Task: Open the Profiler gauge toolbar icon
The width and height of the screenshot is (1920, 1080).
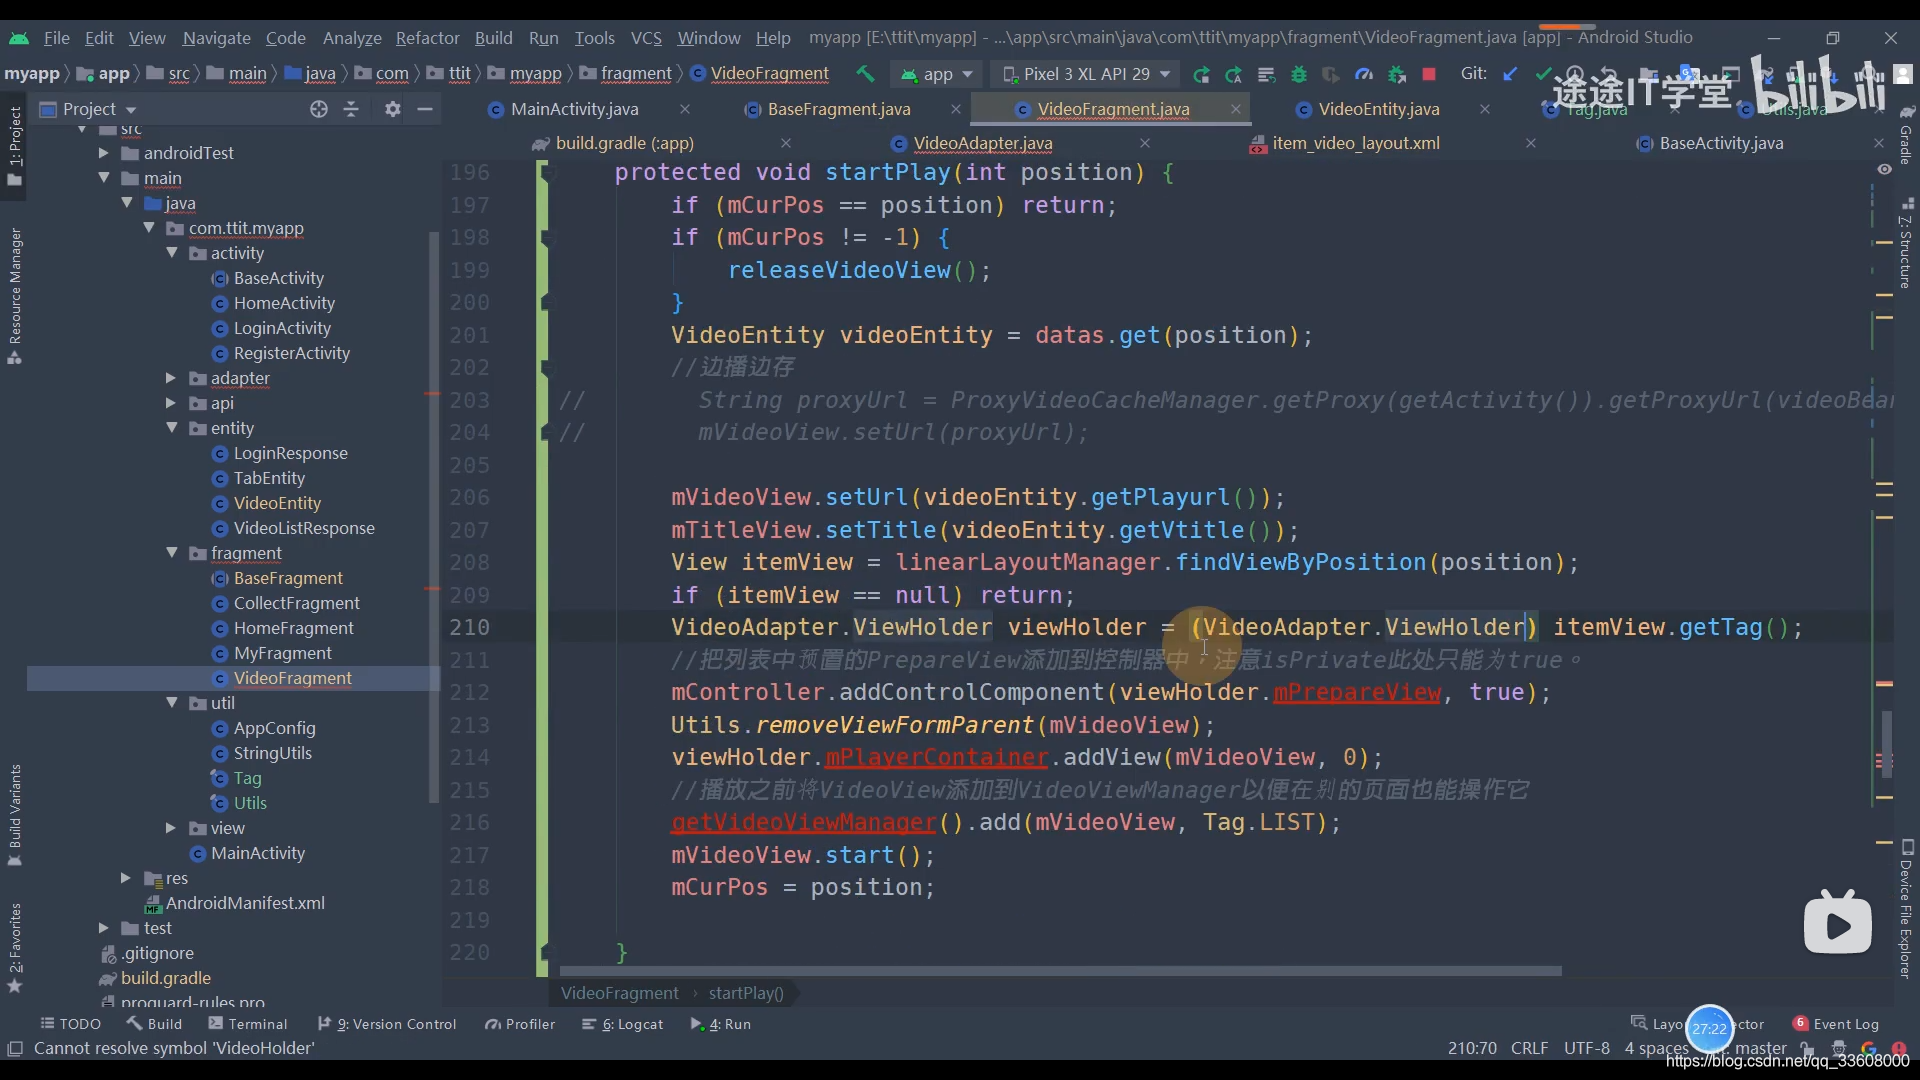Action: (1364, 74)
